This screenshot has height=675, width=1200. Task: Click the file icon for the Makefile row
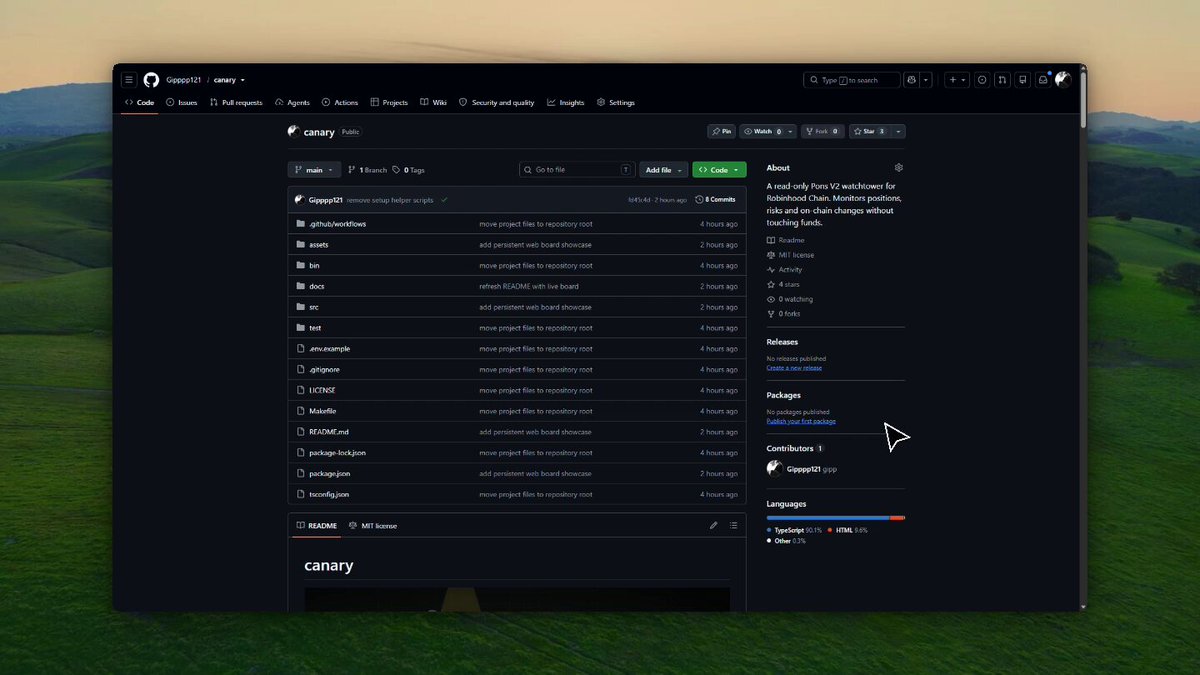300,411
